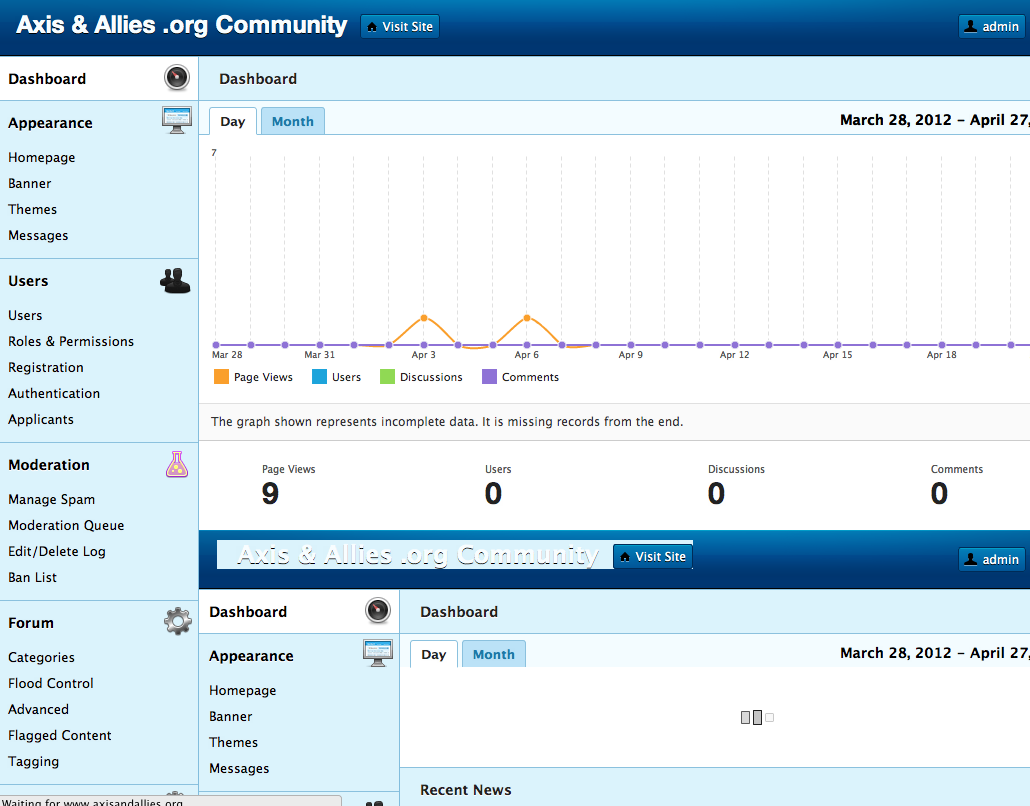Viewport: 1030px width, 806px height.
Task: Switch to Month tab on upper graph
Action: 292,122
